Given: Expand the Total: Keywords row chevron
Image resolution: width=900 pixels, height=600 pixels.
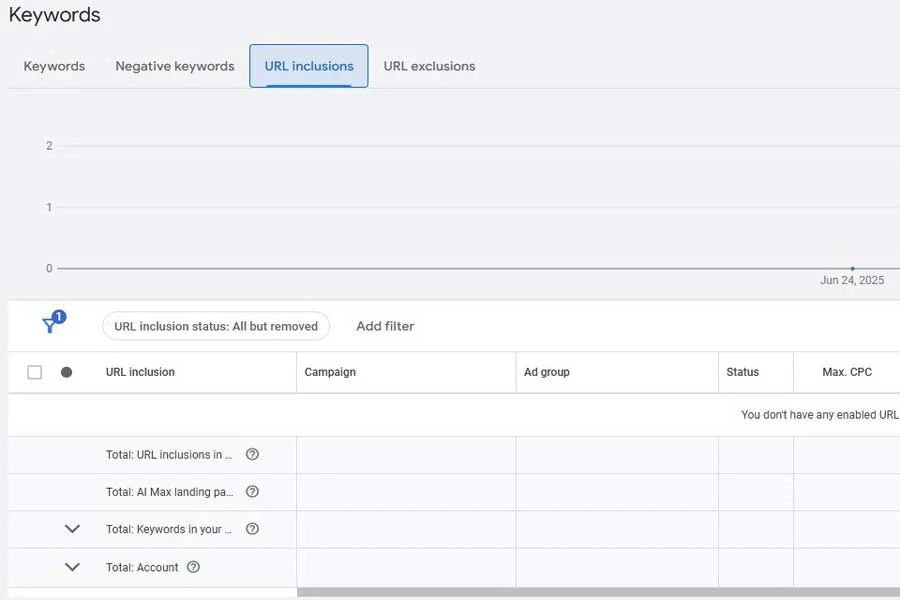Looking at the screenshot, I should pos(72,529).
